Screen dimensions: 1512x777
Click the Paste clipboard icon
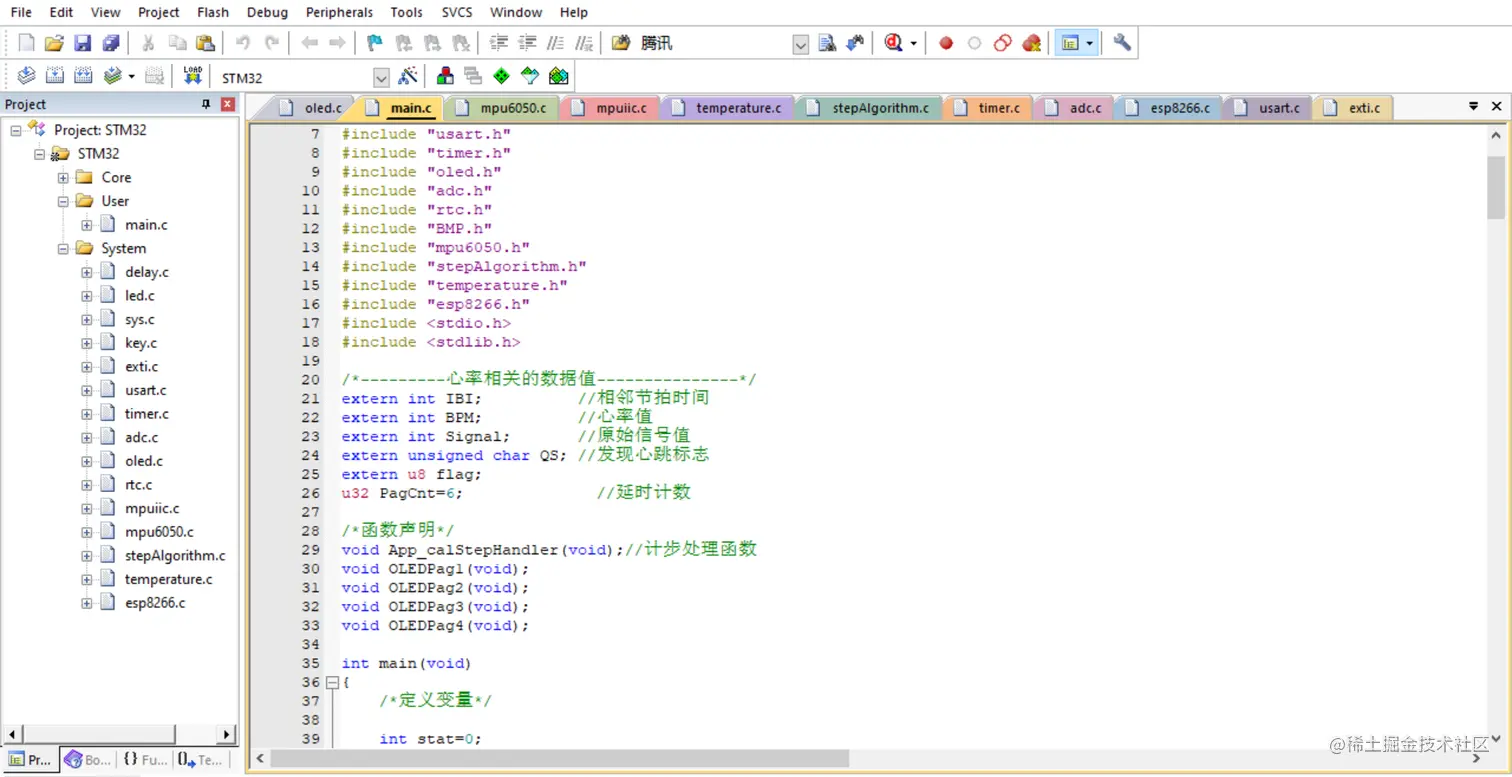(205, 43)
